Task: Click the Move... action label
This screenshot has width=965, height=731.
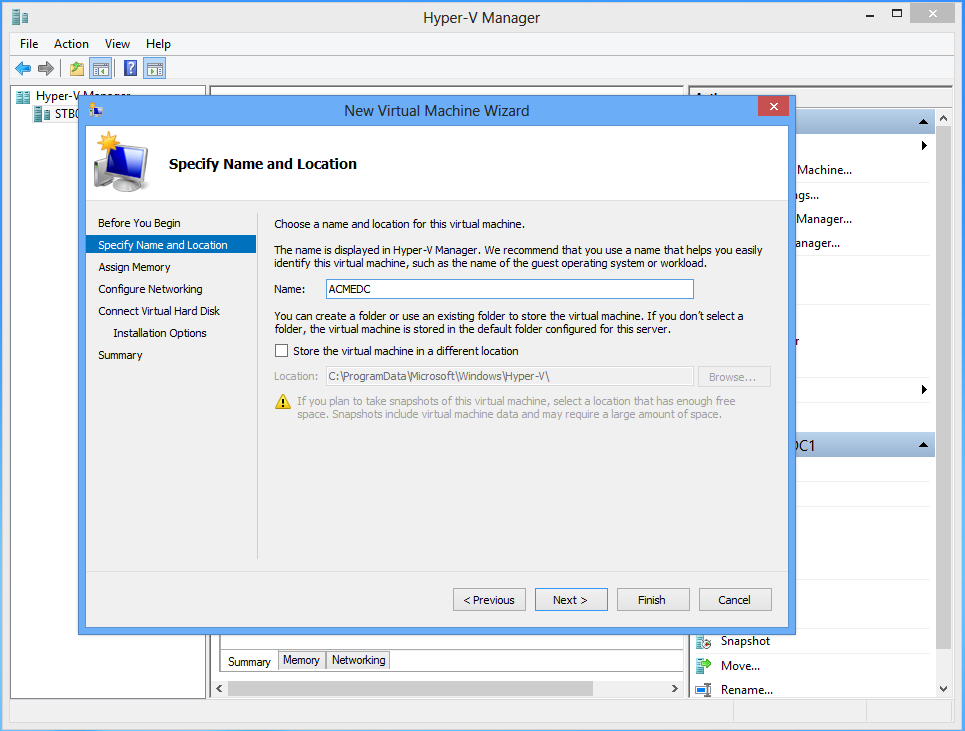Action: pos(740,666)
